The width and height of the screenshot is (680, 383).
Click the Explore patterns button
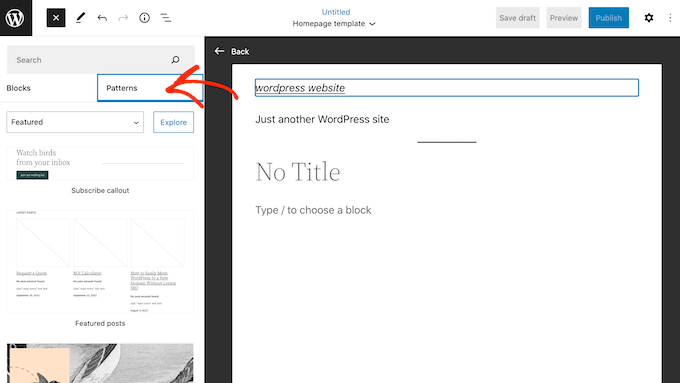[x=173, y=122]
